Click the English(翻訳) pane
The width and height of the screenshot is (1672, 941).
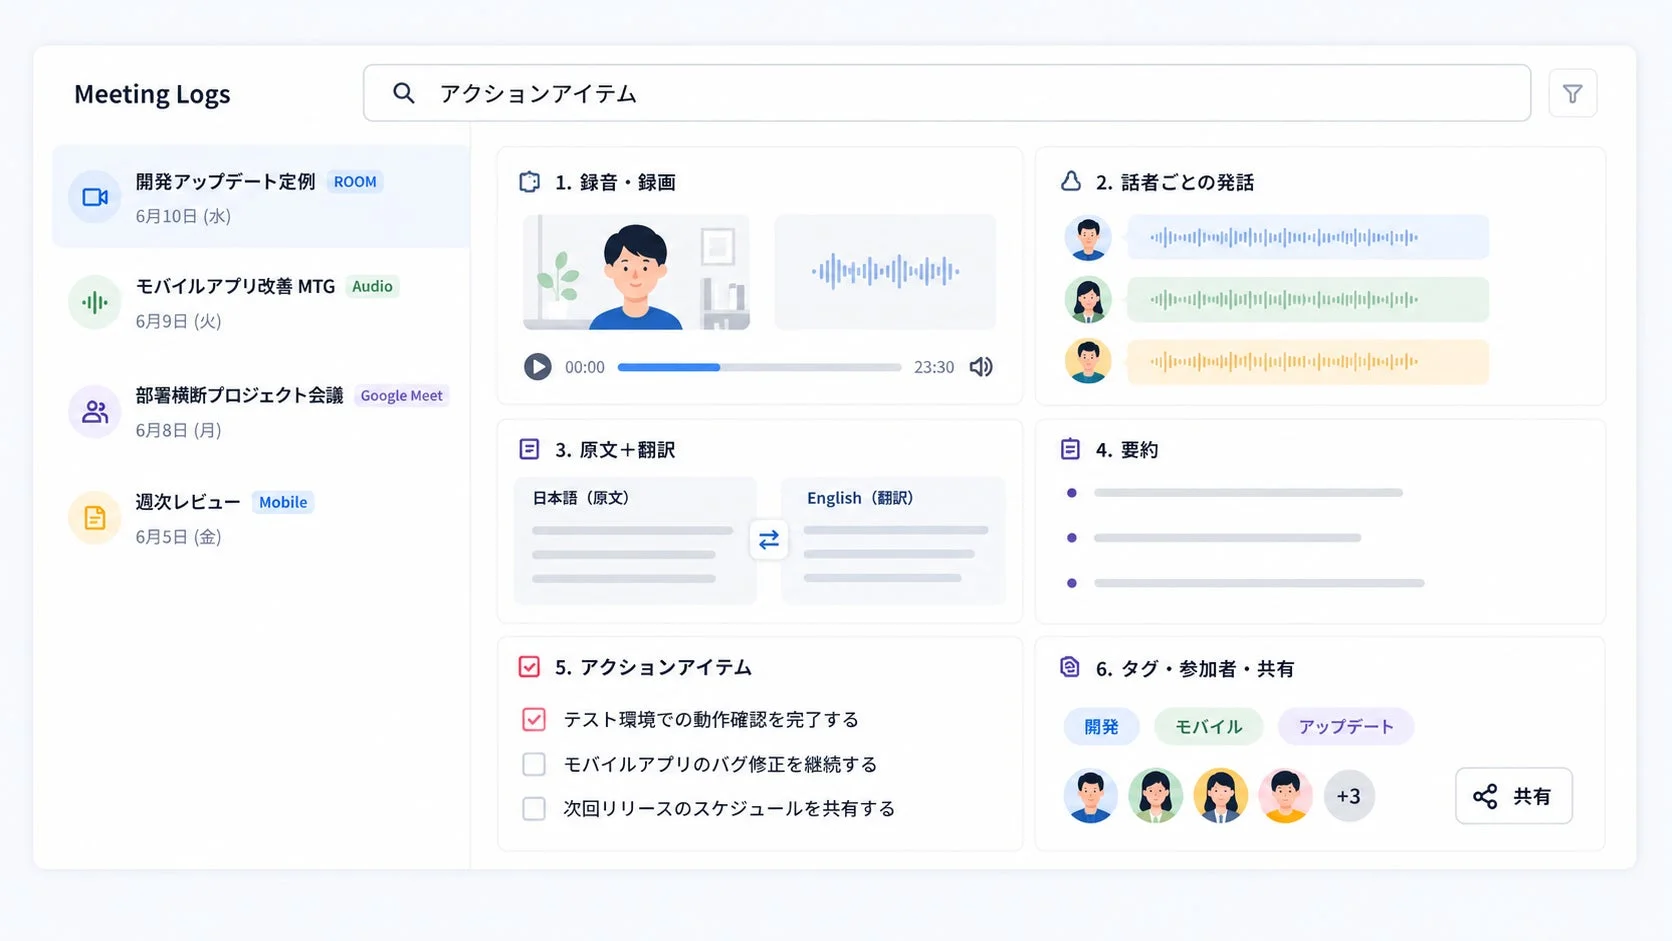[893, 540]
